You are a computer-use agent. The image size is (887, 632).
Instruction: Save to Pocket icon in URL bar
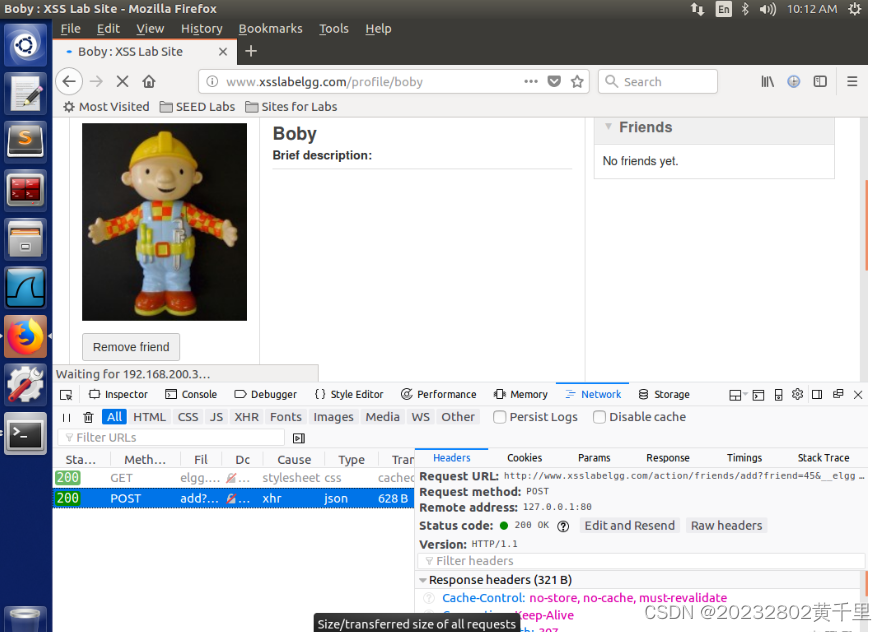(554, 81)
